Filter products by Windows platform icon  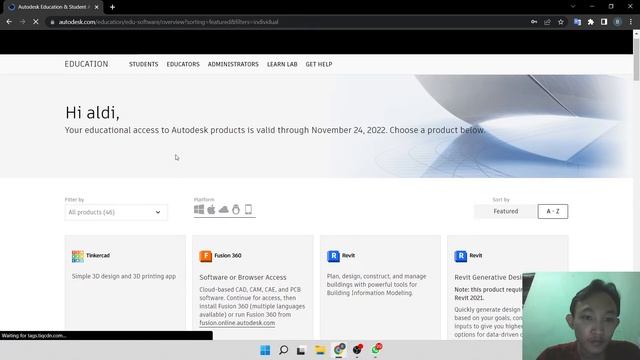point(199,210)
